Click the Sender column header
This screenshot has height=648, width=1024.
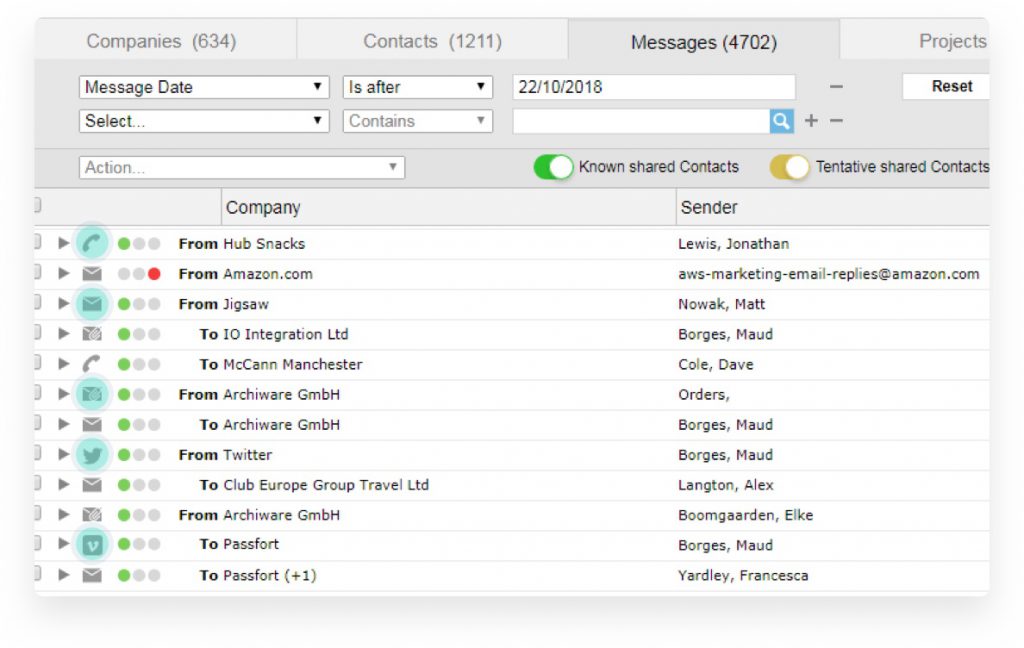pyautogui.click(x=833, y=207)
